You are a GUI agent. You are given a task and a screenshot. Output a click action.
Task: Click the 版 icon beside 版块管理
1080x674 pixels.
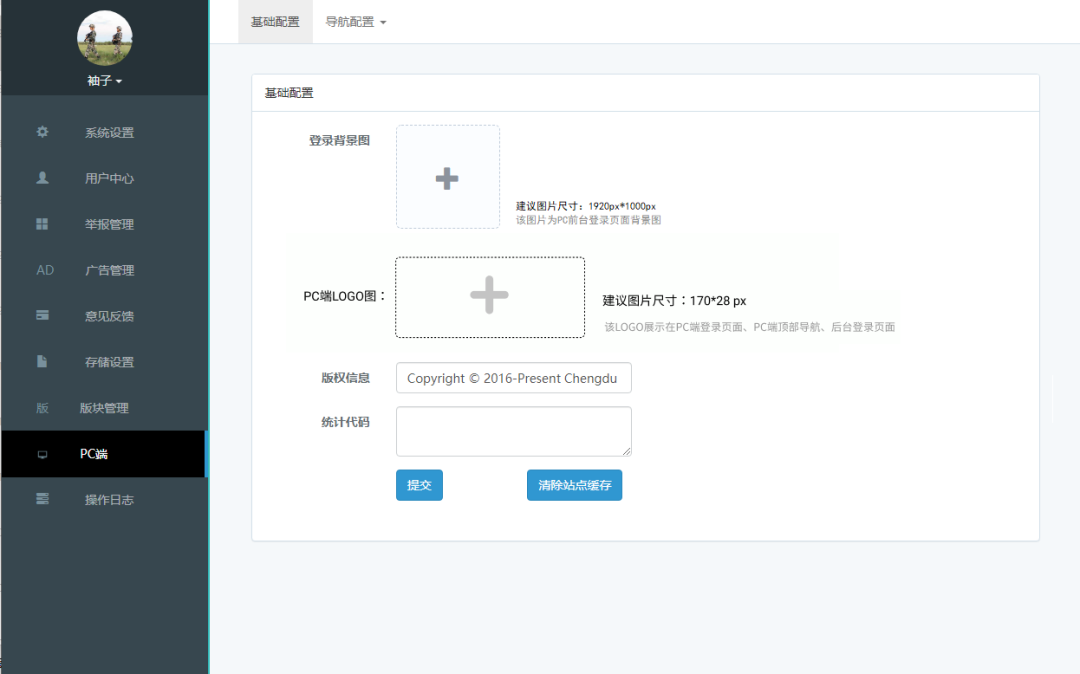(42, 408)
